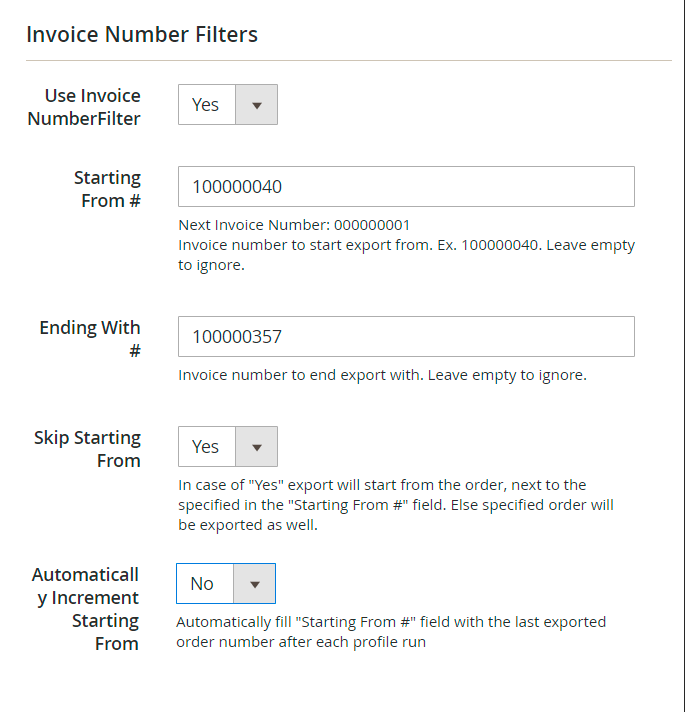This screenshot has height=712, width=685.
Task: Click the Ending With # label
Action: click(x=90, y=339)
